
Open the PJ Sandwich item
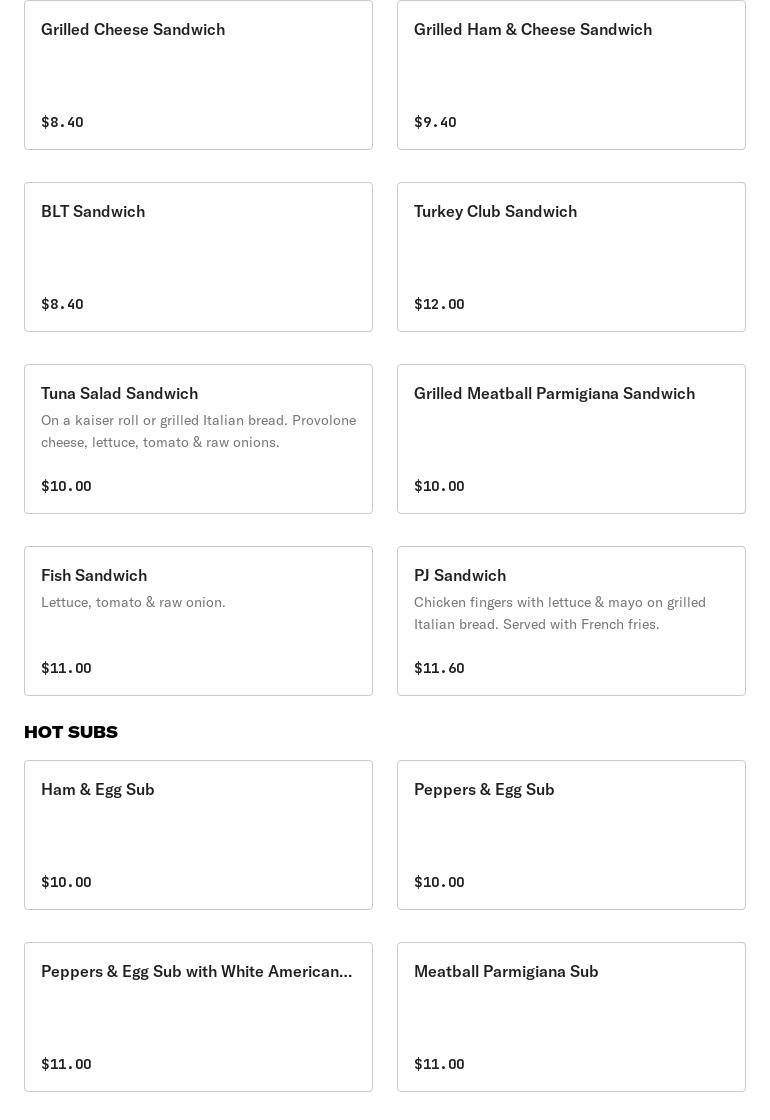tap(571, 621)
